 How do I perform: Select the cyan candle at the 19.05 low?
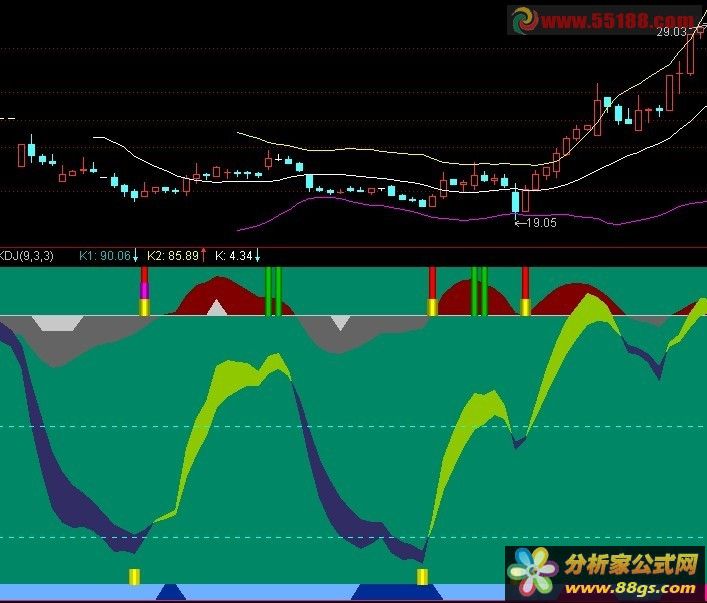(x=515, y=202)
